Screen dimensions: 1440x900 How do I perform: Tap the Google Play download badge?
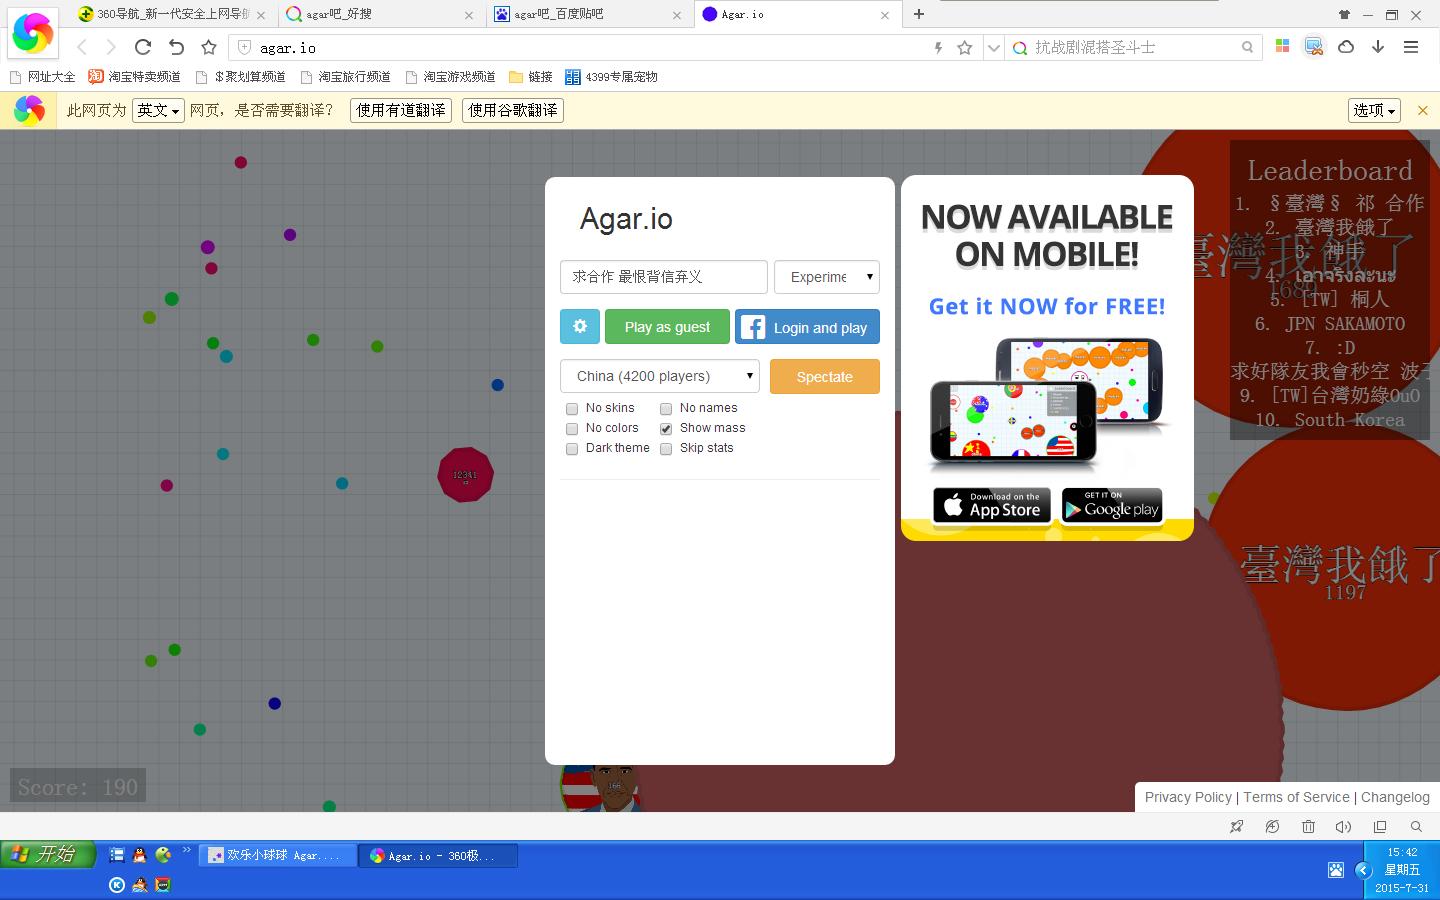click(1112, 506)
